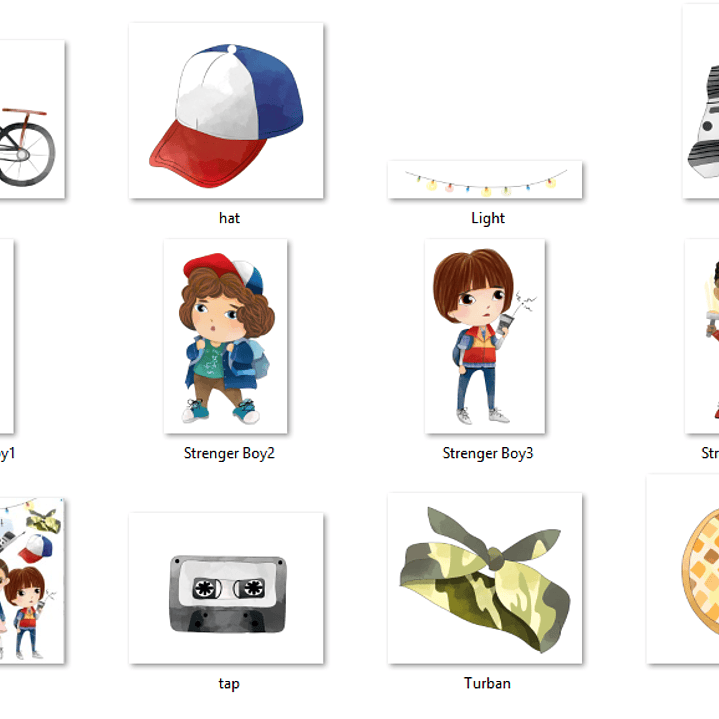Screen dimensions: 719x719
Task: Select the hat baseball cap thumbnail
Action: pyautogui.click(x=226, y=111)
